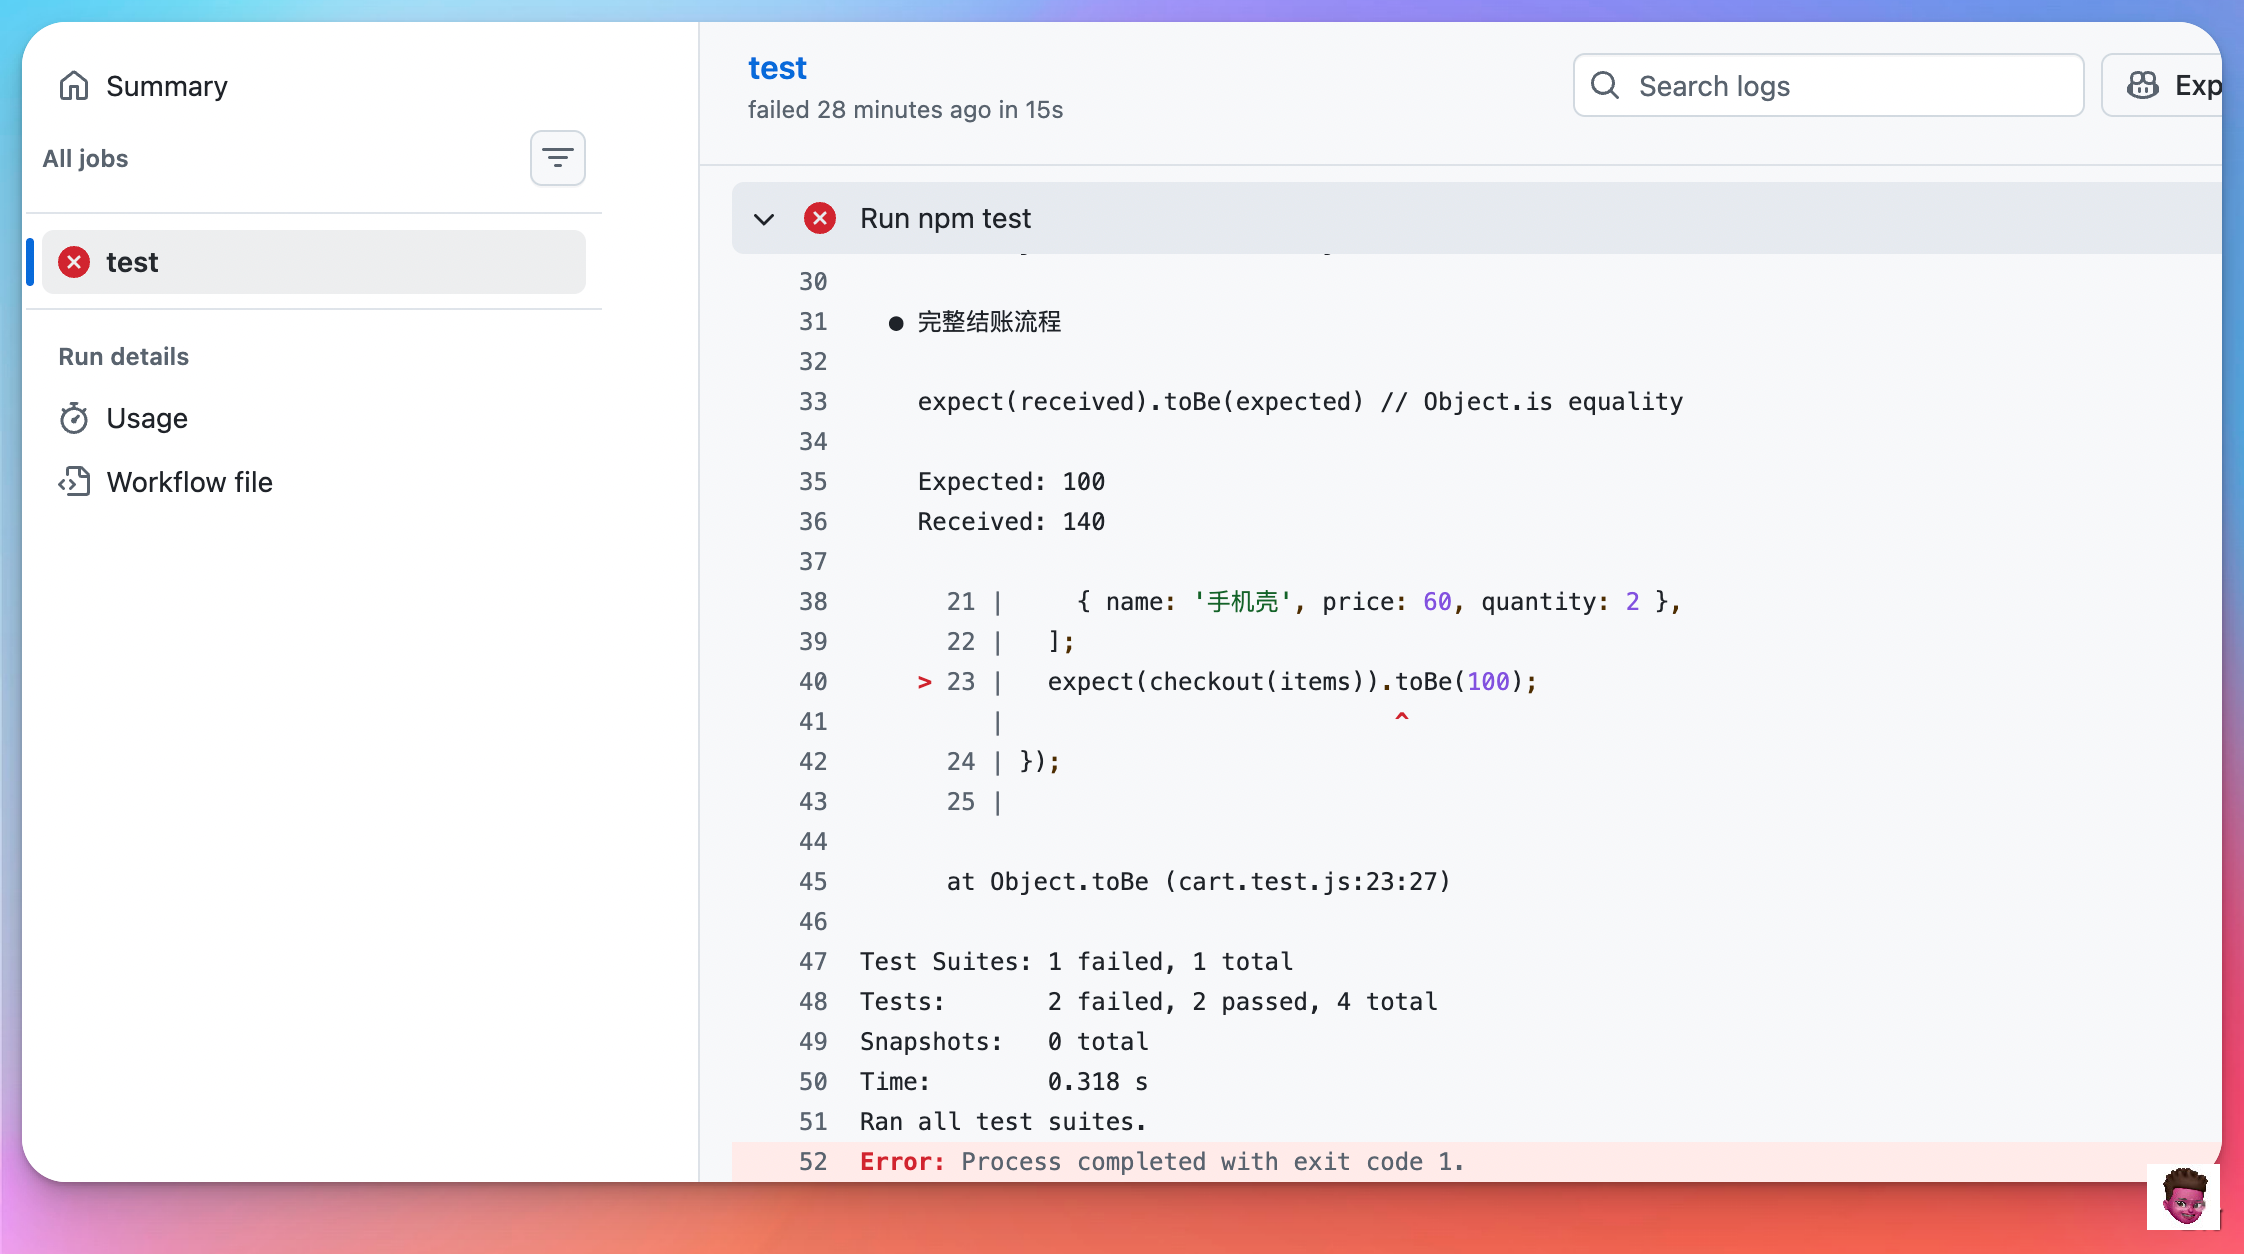Go to Summary
The width and height of the screenshot is (2244, 1254).
tap(167, 86)
